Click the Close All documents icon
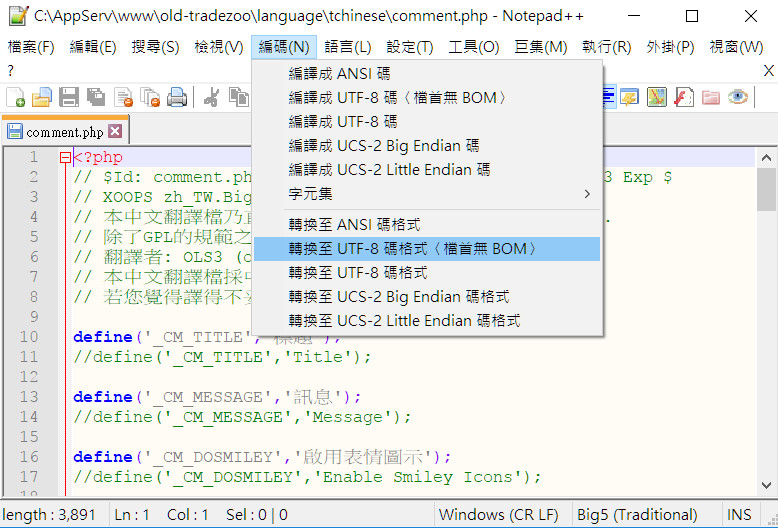 click(x=150, y=97)
